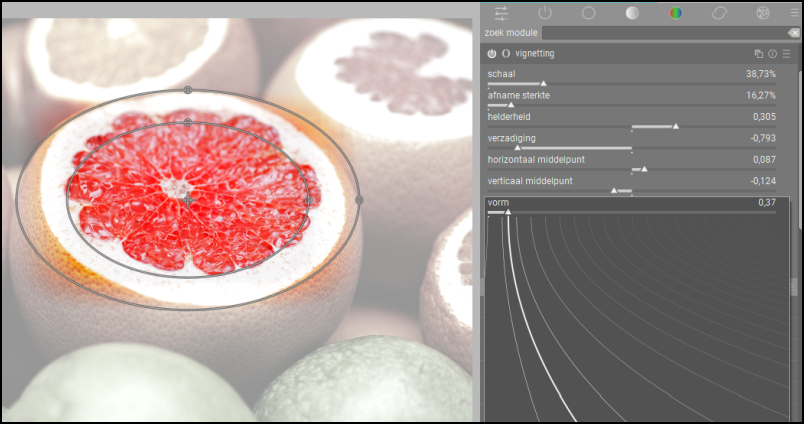The height and width of the screenshot is (424, 804).
Task: Adjust the verticaal middelpunt slider
Action: coord(632,191)
